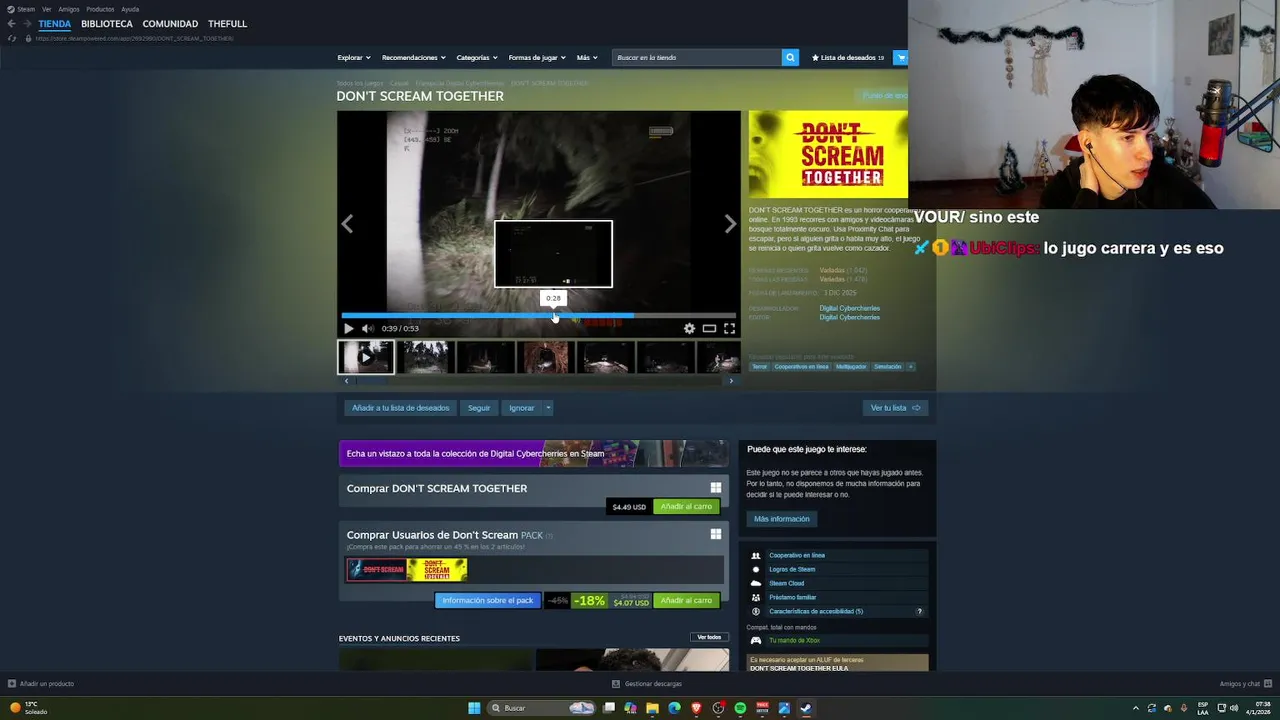Click the Más información button

point(782,519)
